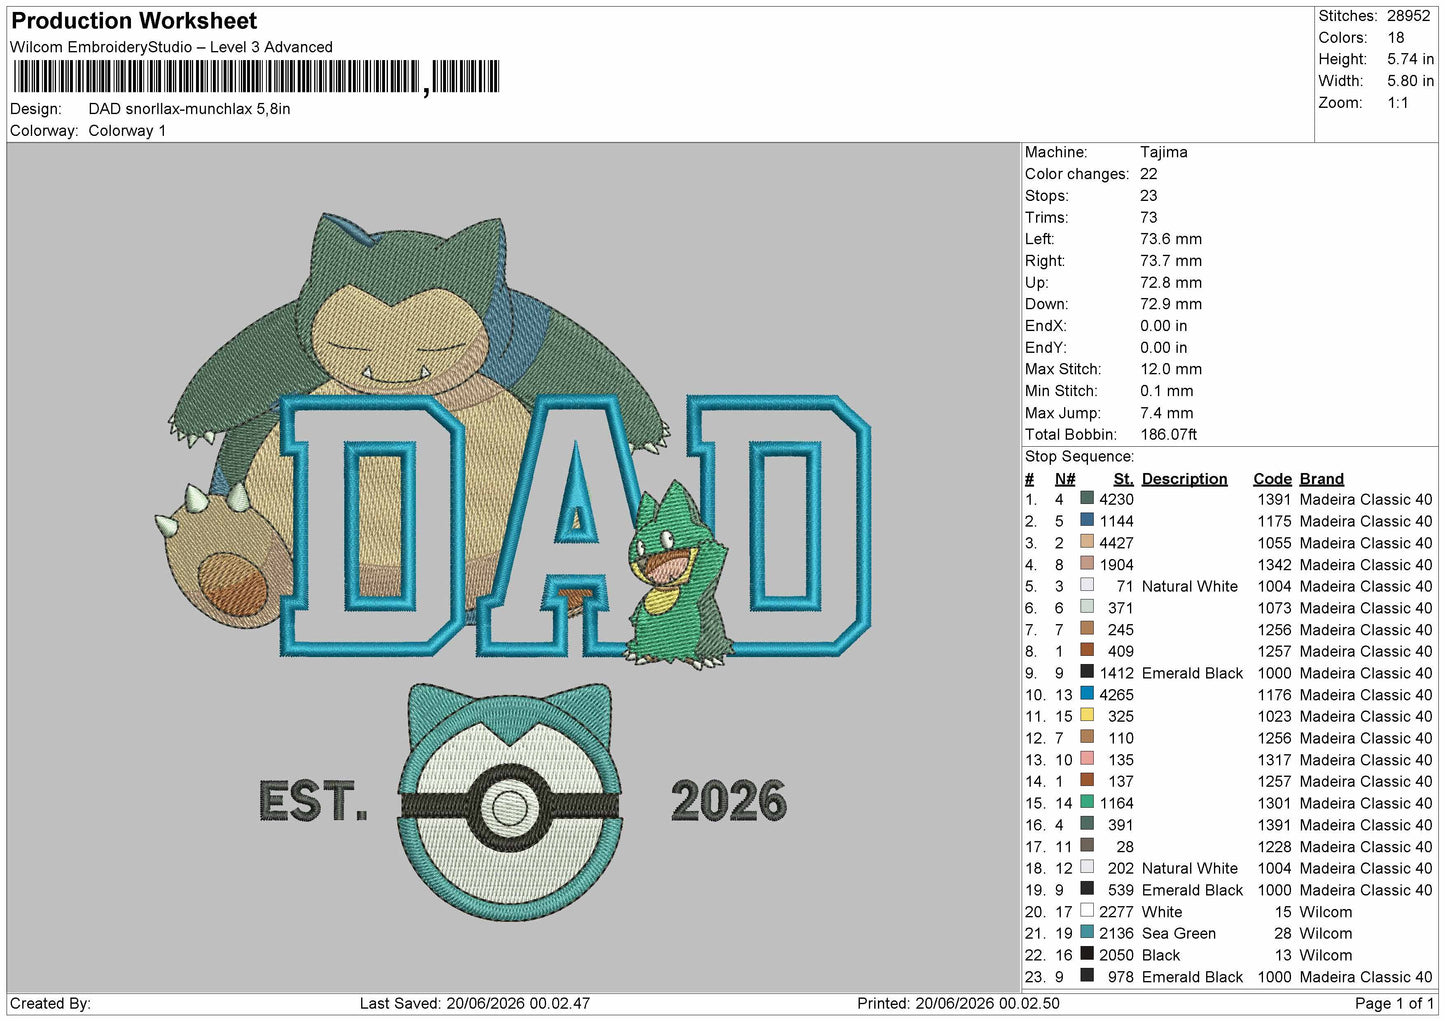Viewport: 1445px width, 1021px height.
Task: Click stitch count "978" in the last row
Action: (x=1121, y=977)
